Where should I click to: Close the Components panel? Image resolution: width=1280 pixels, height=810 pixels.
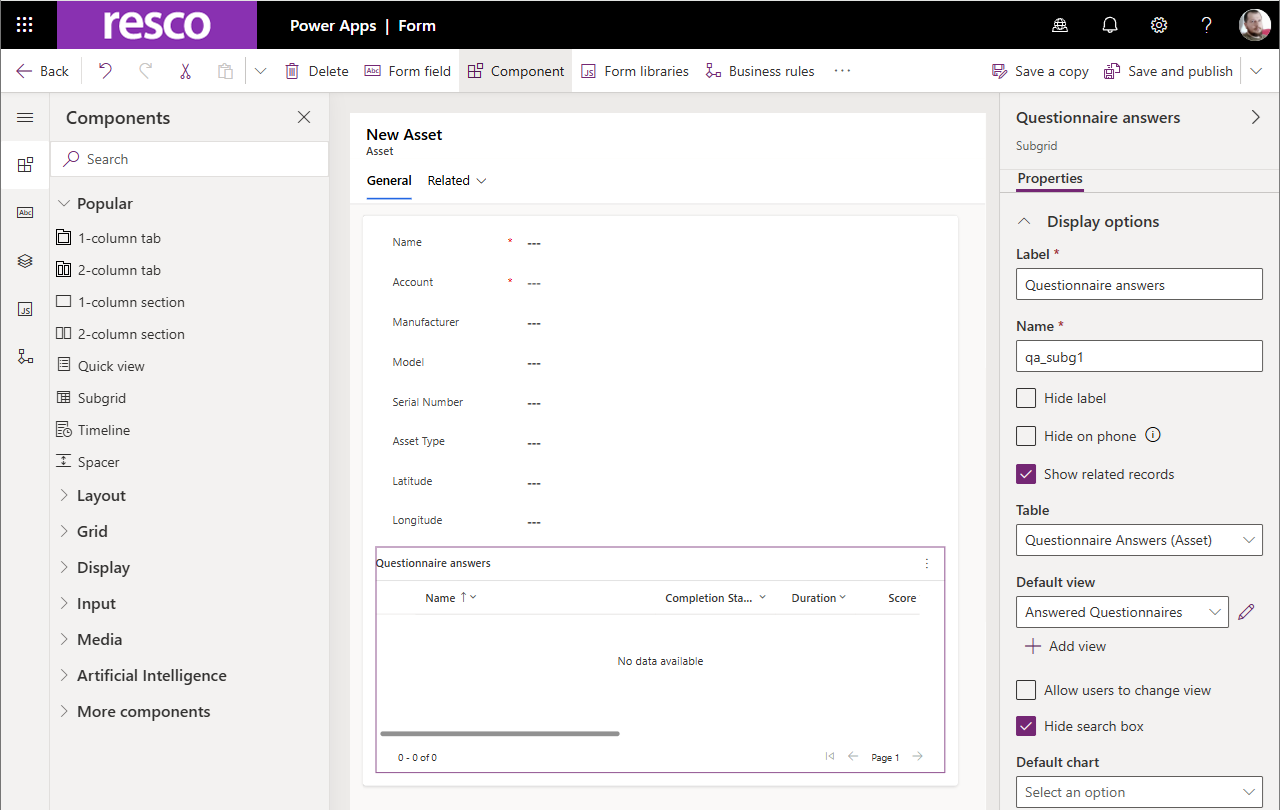click(x=304, y=118)
